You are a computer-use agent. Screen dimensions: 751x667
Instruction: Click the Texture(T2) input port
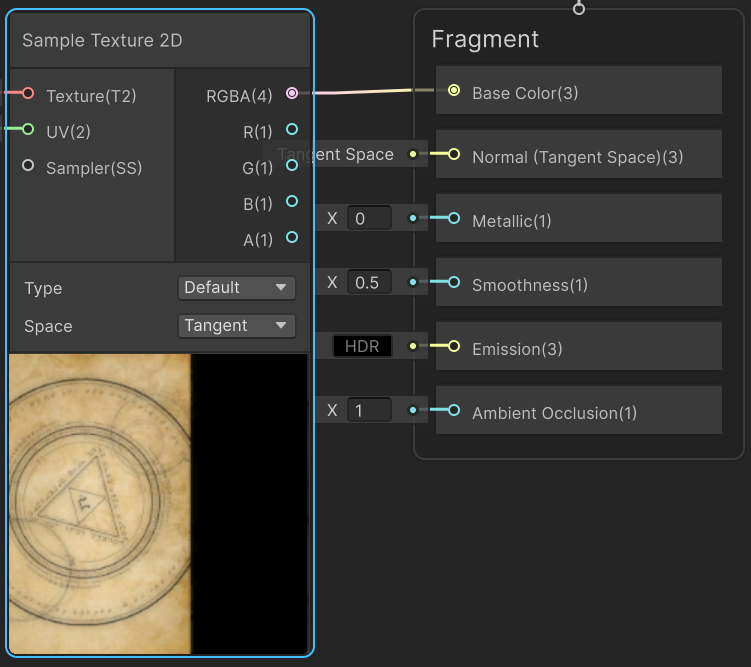28,93
